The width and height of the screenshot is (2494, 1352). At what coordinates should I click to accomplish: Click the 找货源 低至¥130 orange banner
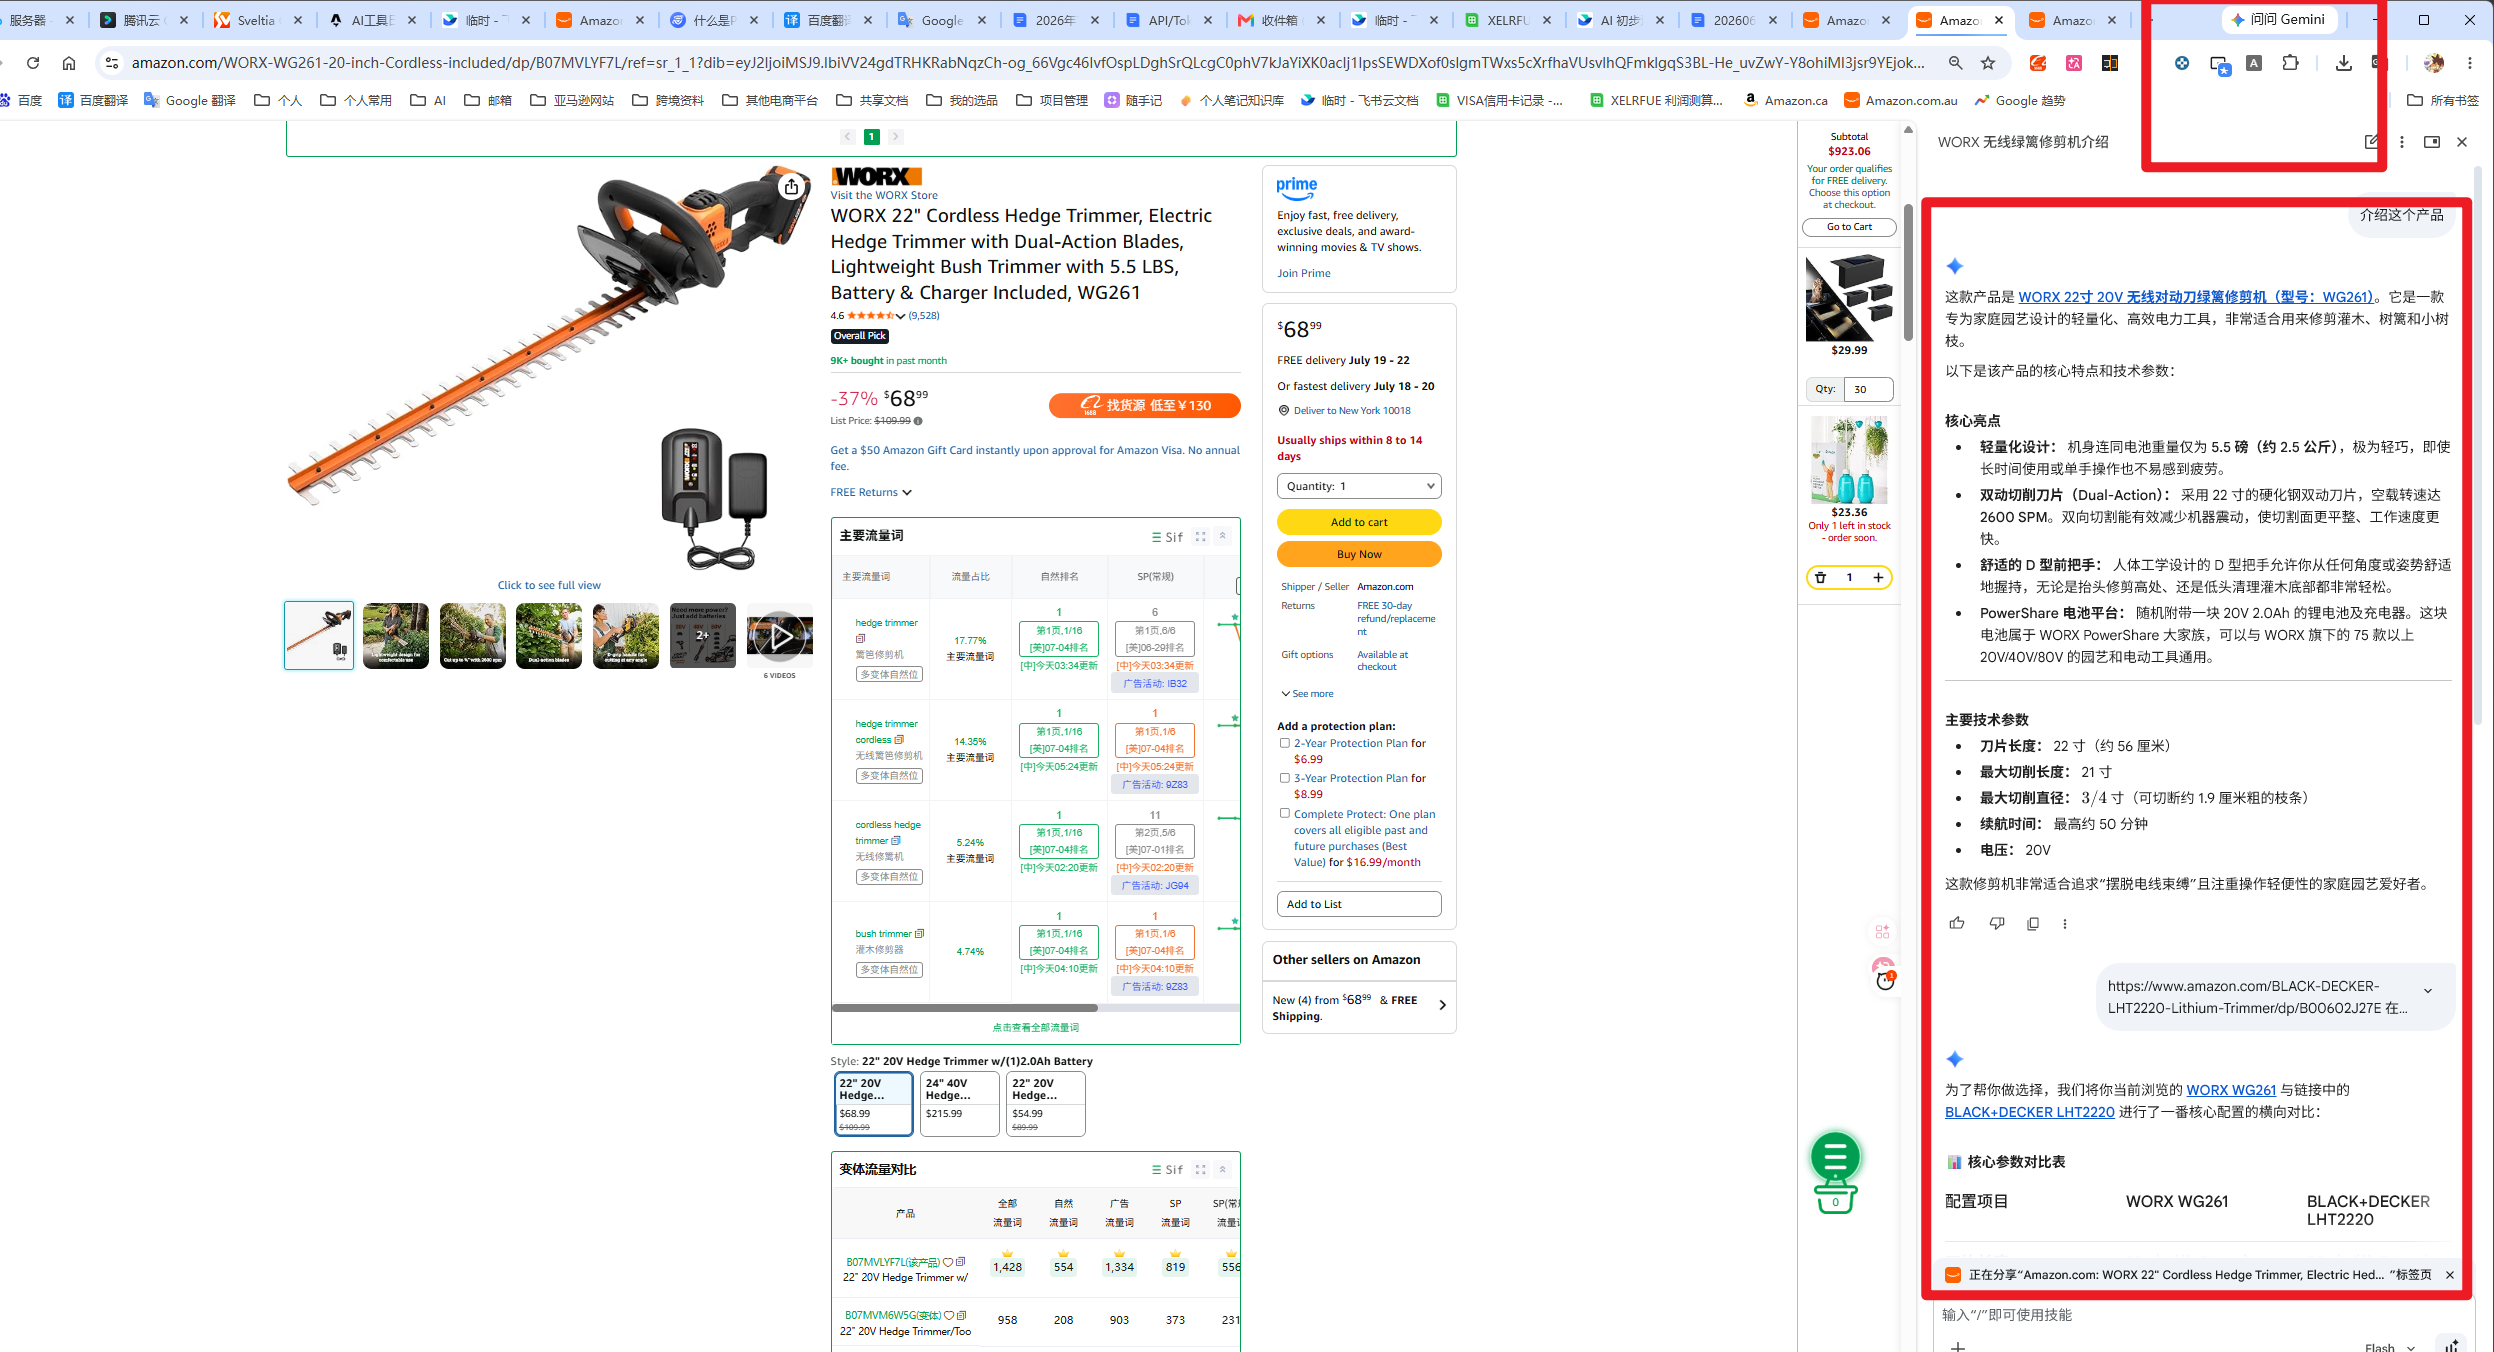[x=1144, y=405]
